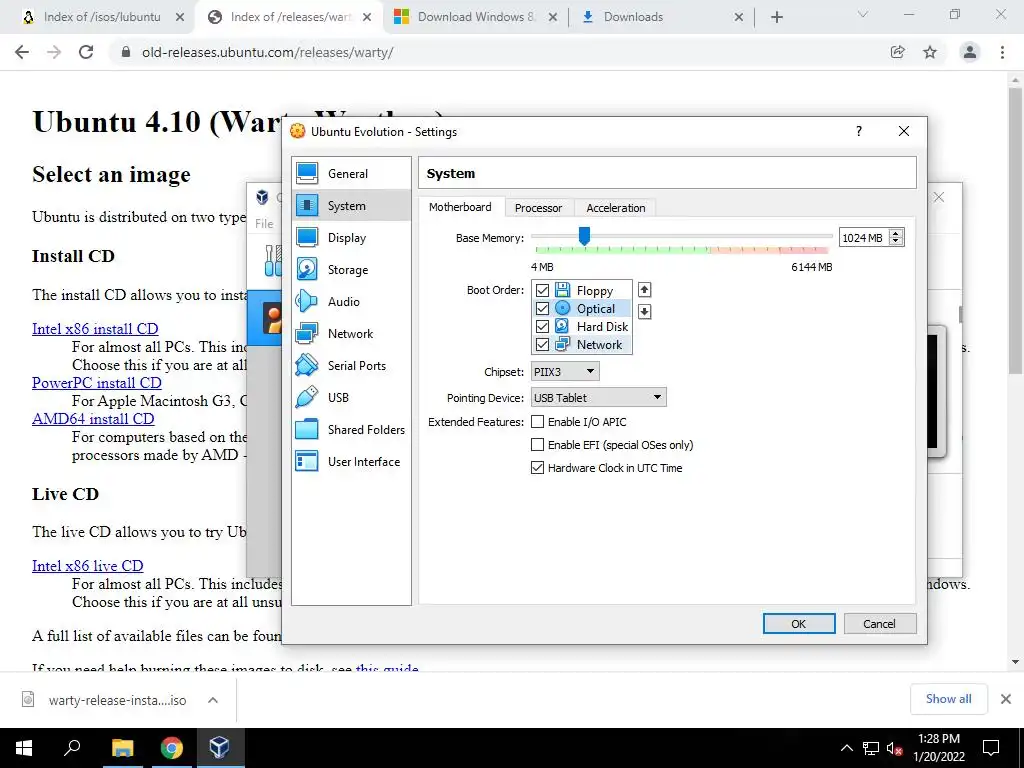Click the System chip icon in sidebar
This screenshot has height=768, width=1024.
[x=307, y=206]
